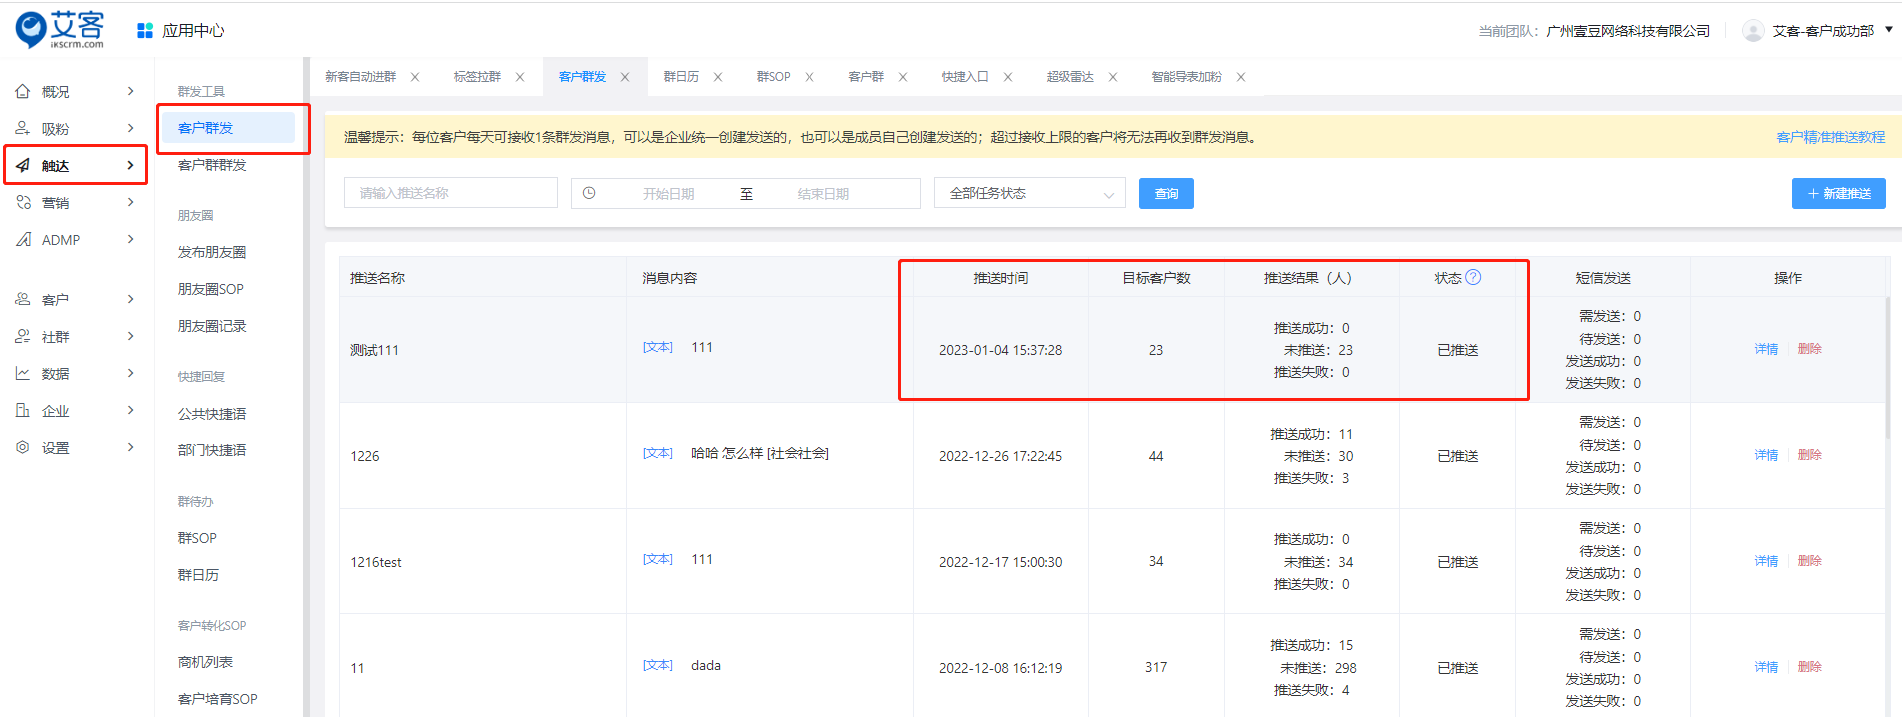
Task: Click the 新建推送 button
Action: pos(1838,193)
